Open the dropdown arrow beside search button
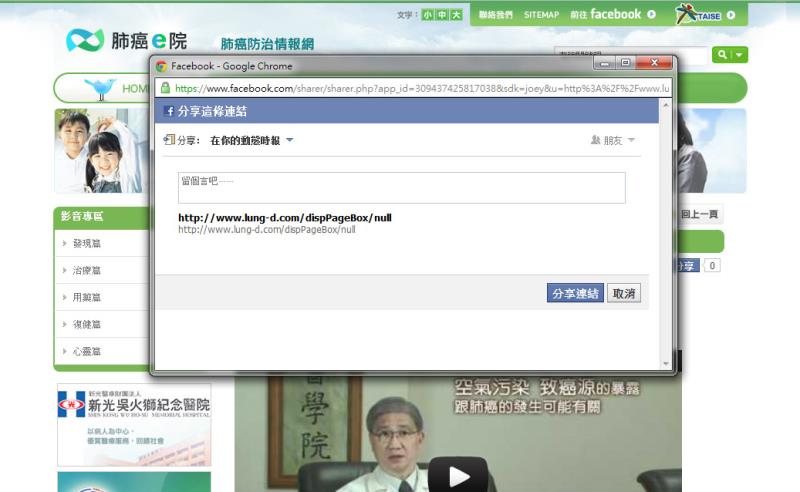This screenshot has height=492, width=800. pos(739,55)
